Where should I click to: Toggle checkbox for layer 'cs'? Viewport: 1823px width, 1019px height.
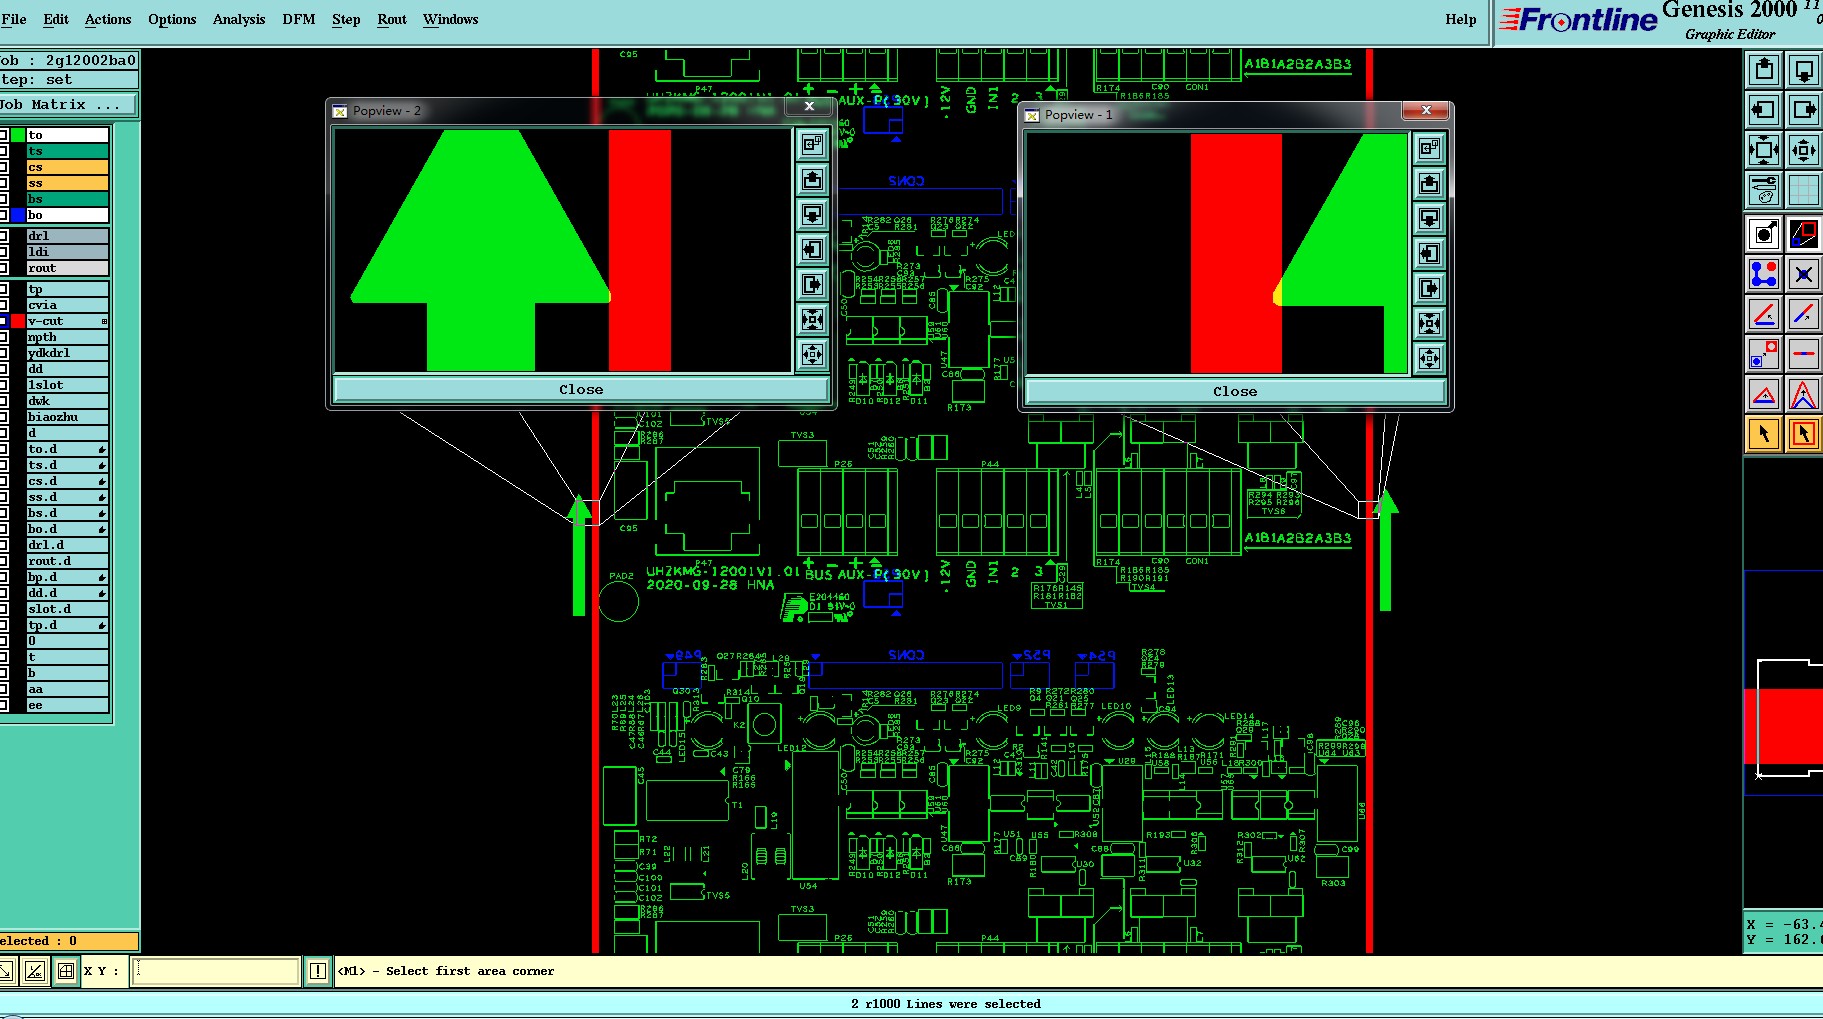[x=4, y=167]
